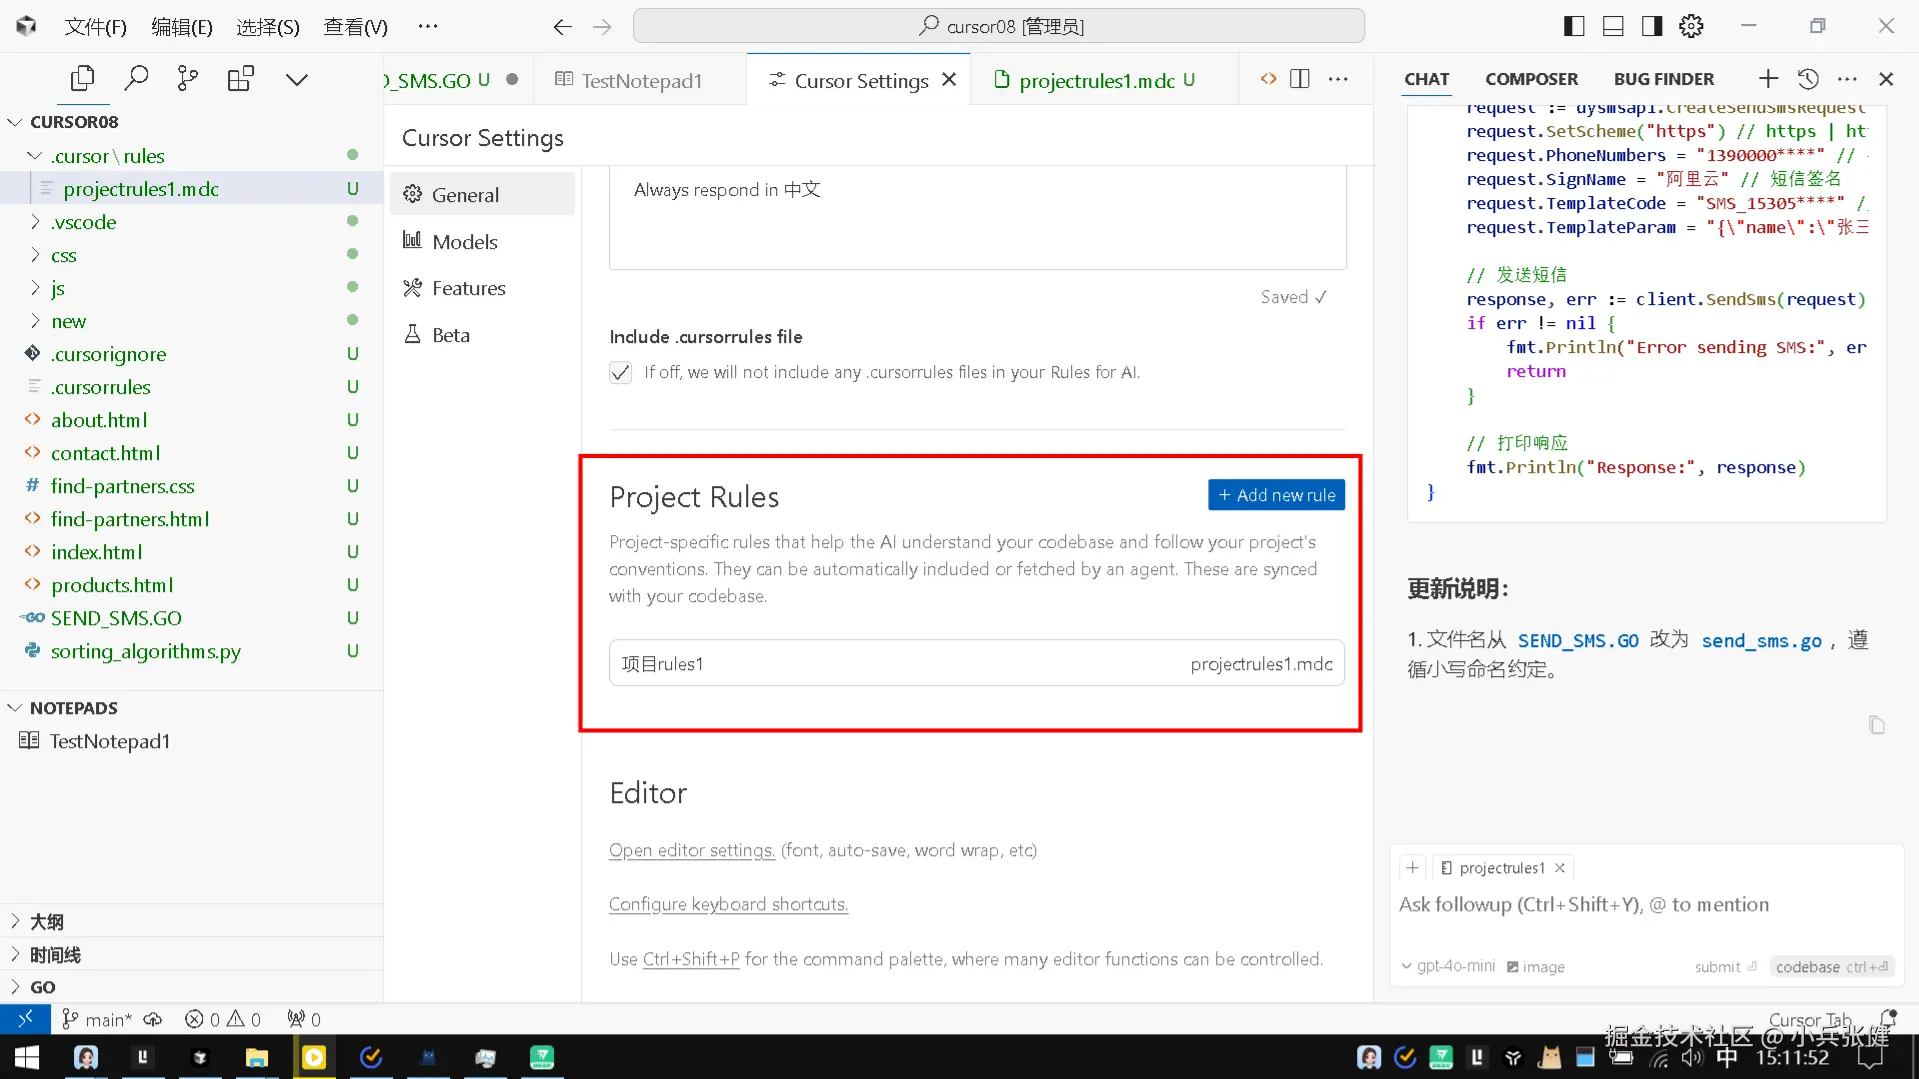This screenshot has width=1919, height=1079.
Task: Open the 项目rules1 project rule entry
Action: point(976,664)
